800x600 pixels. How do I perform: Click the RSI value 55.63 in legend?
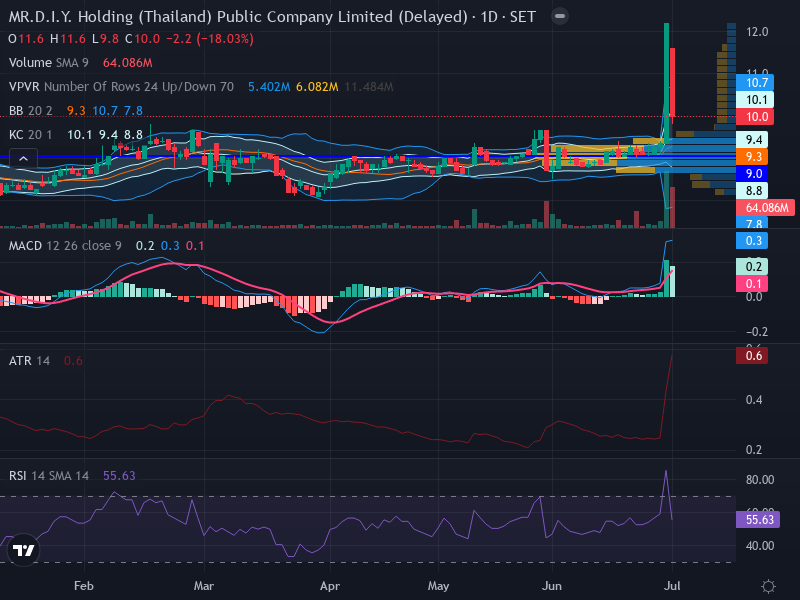click(119, 476)
